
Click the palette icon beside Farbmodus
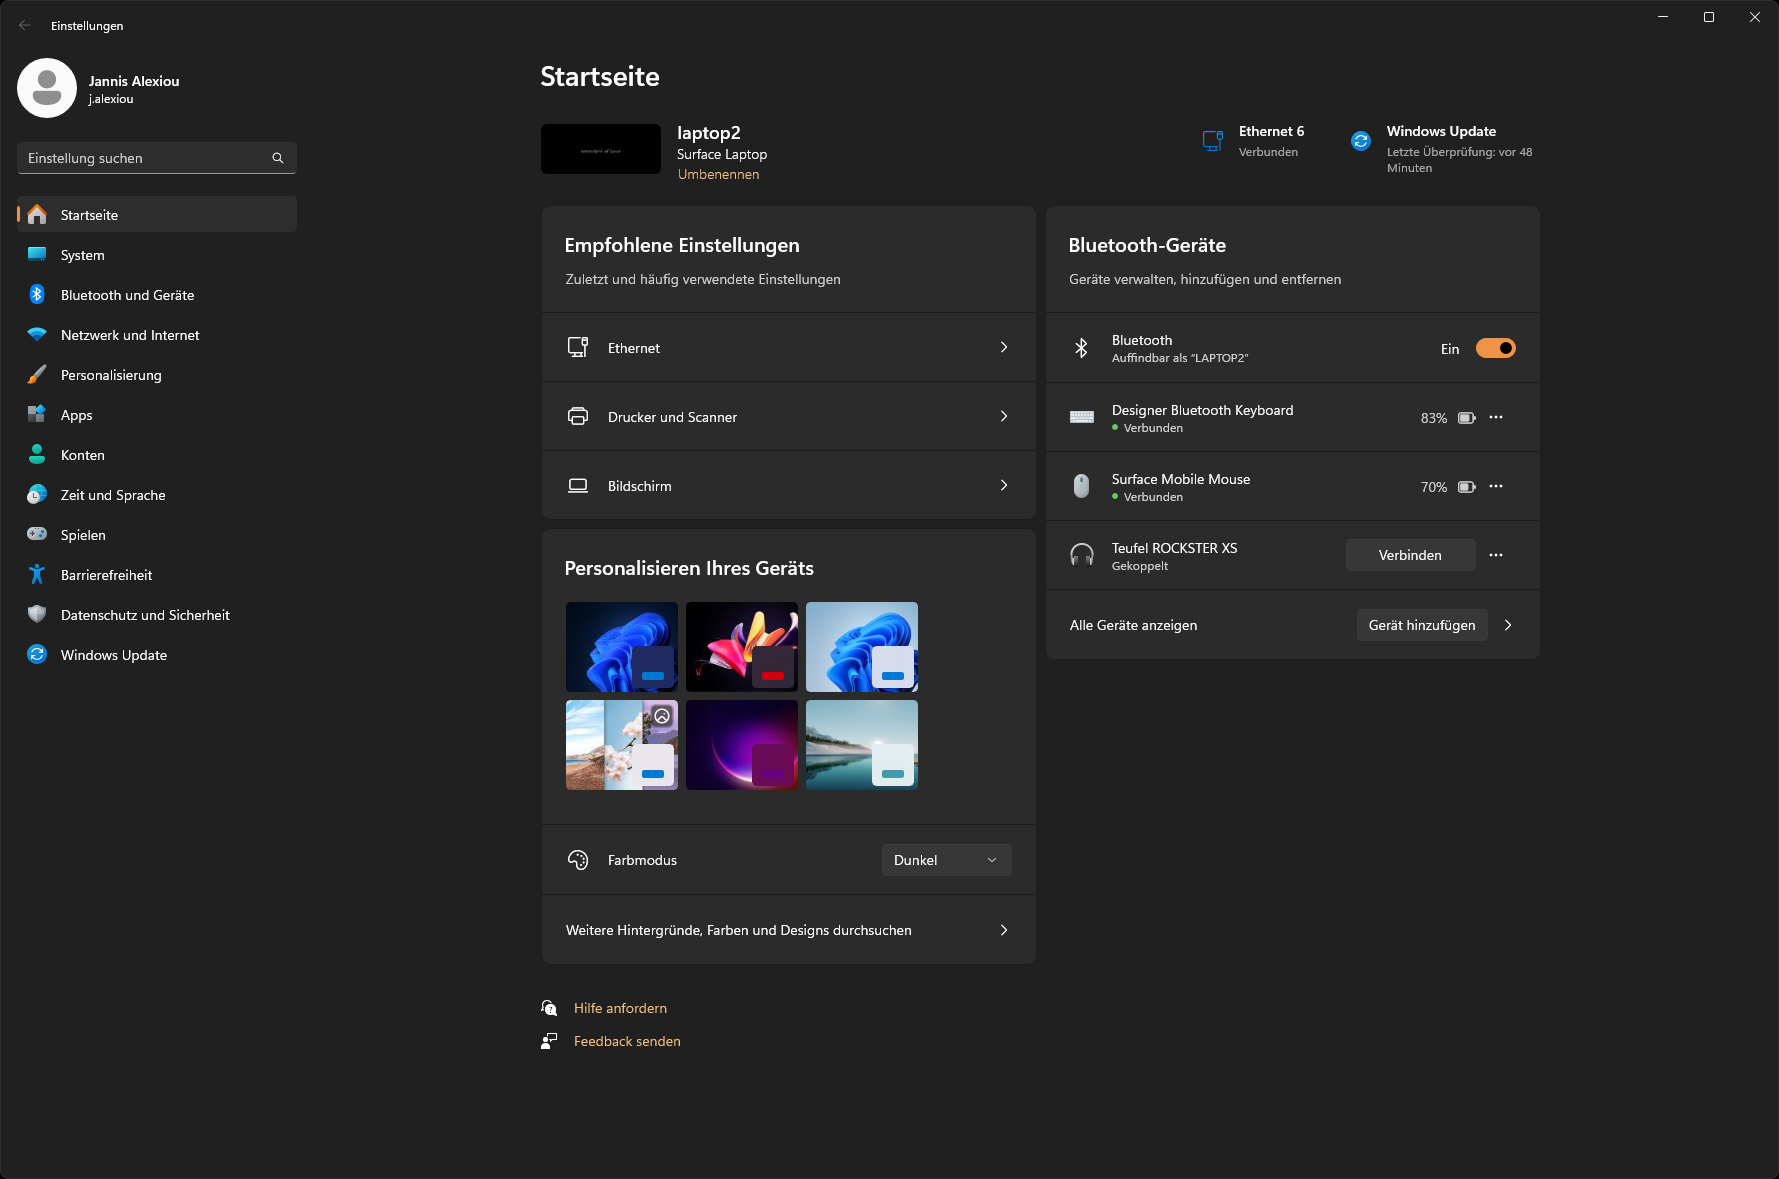pyautogui.click(x=578, y=860)
